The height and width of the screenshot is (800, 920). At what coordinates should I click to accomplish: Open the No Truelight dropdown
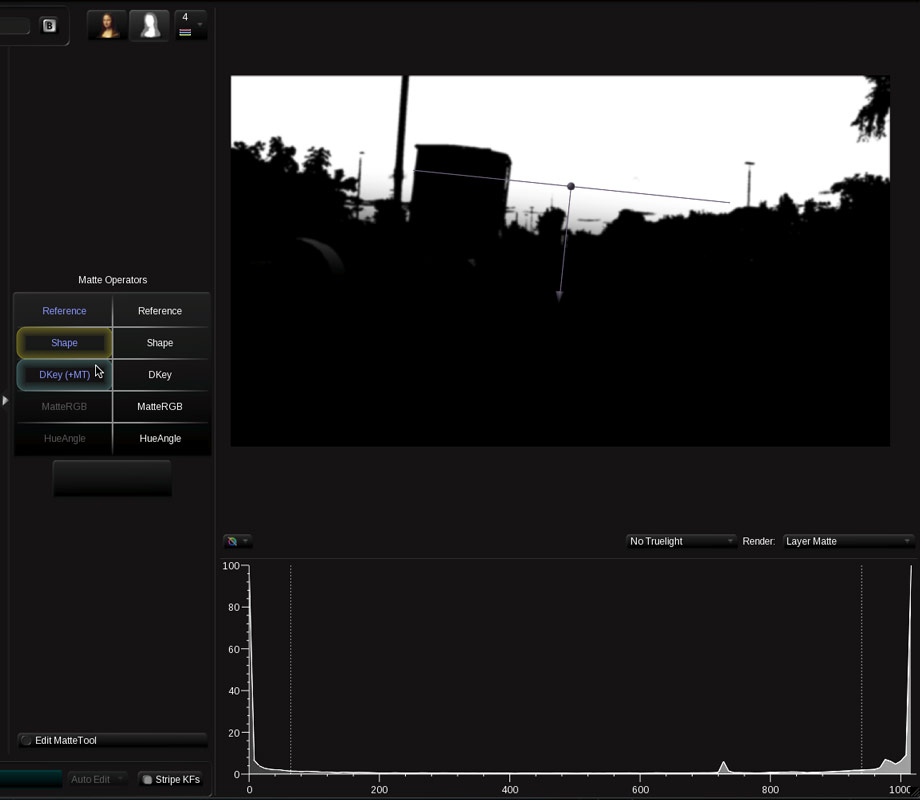[681, 541]
